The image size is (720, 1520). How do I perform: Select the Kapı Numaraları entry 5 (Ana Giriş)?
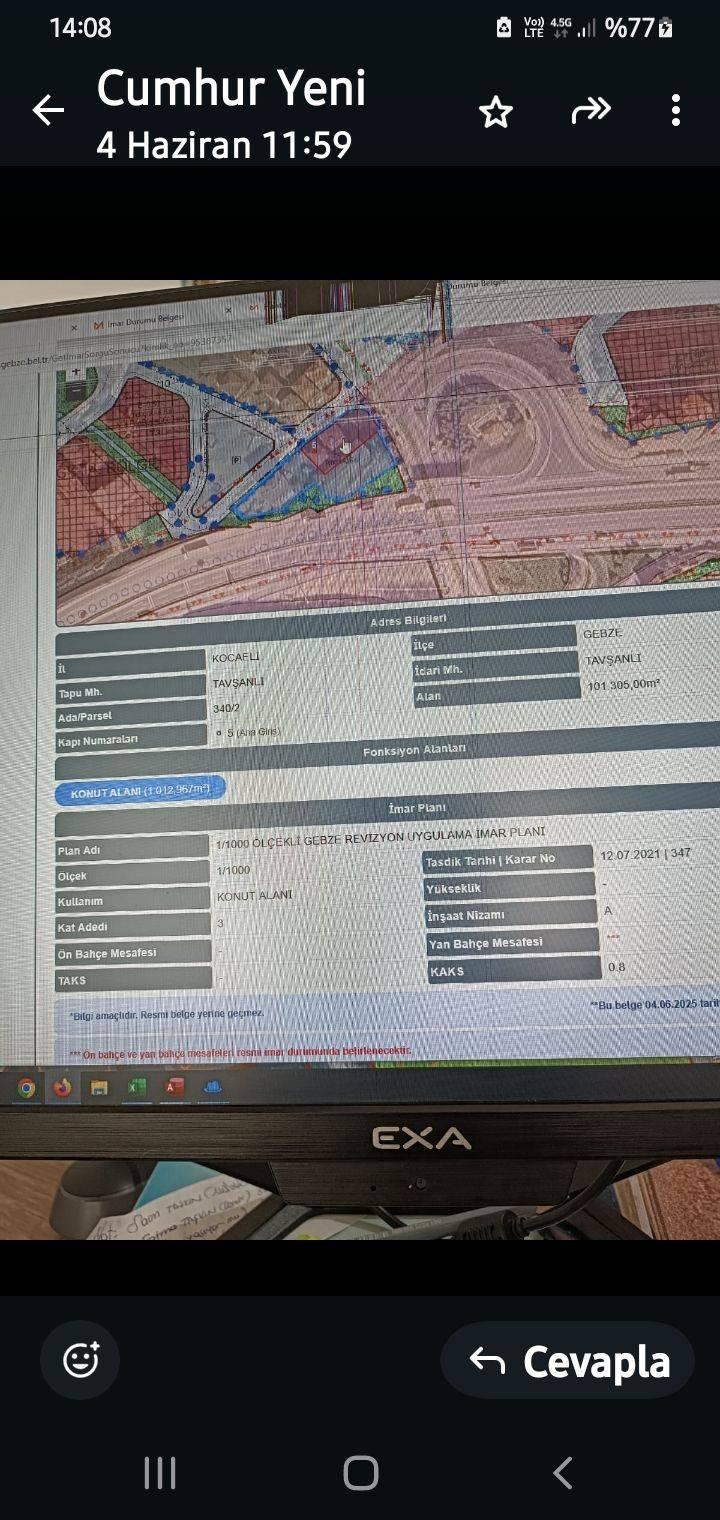248,732
